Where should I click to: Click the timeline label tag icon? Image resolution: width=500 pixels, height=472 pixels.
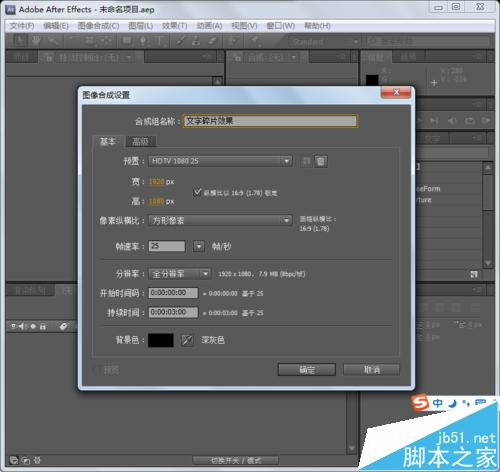[63, 326]
